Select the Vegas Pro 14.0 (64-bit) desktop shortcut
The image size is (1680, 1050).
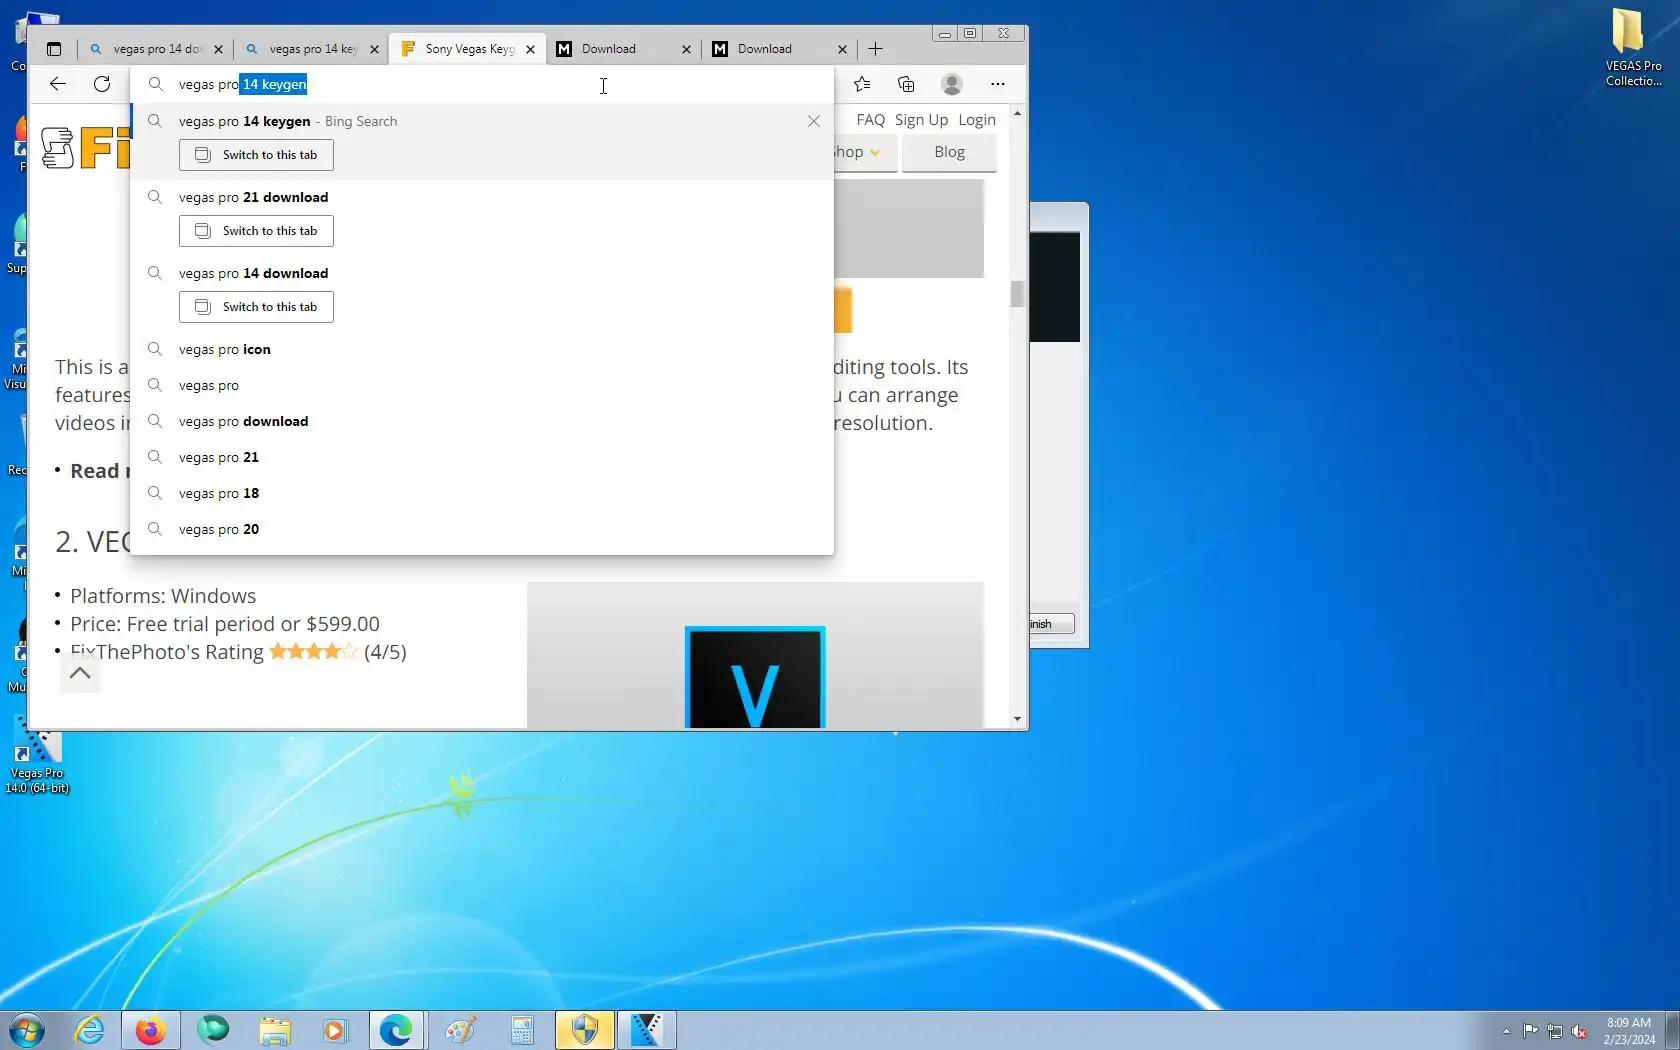pos(37,757)
